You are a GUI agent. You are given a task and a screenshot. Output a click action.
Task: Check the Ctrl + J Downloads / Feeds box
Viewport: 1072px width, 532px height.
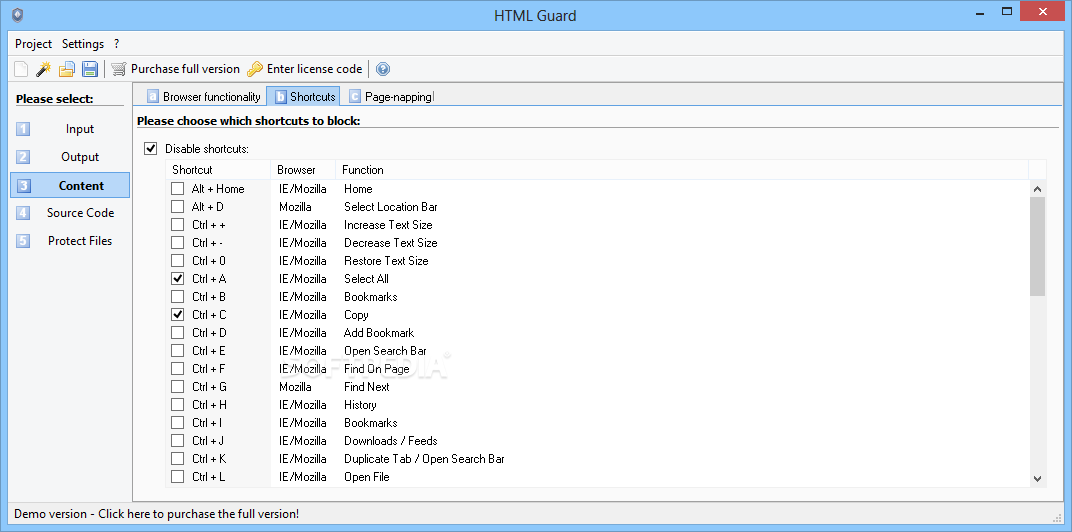point(178,441)
